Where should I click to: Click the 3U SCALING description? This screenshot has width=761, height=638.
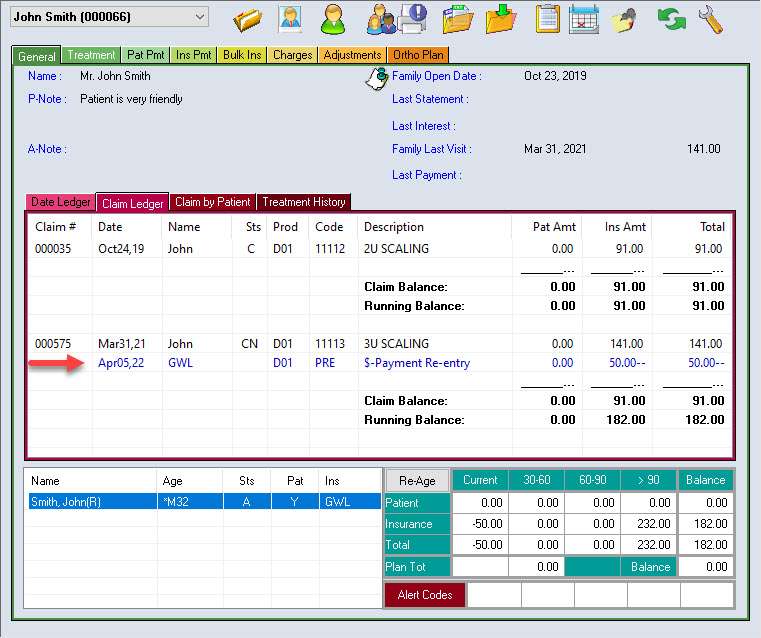(x=397, y=344)
